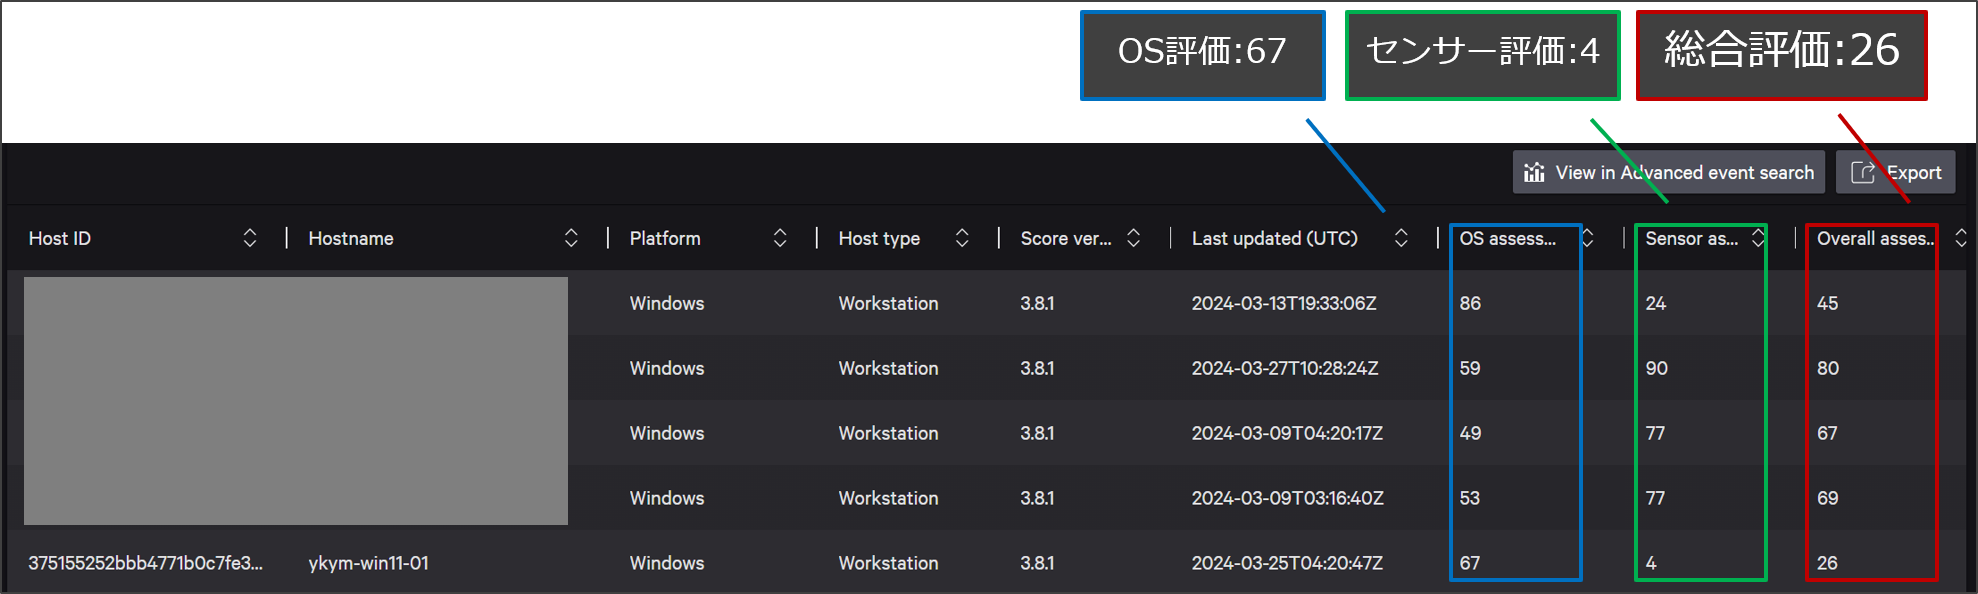1978x594 pixels.
Task: Sort by Platform column arrows
Action: 780,238
